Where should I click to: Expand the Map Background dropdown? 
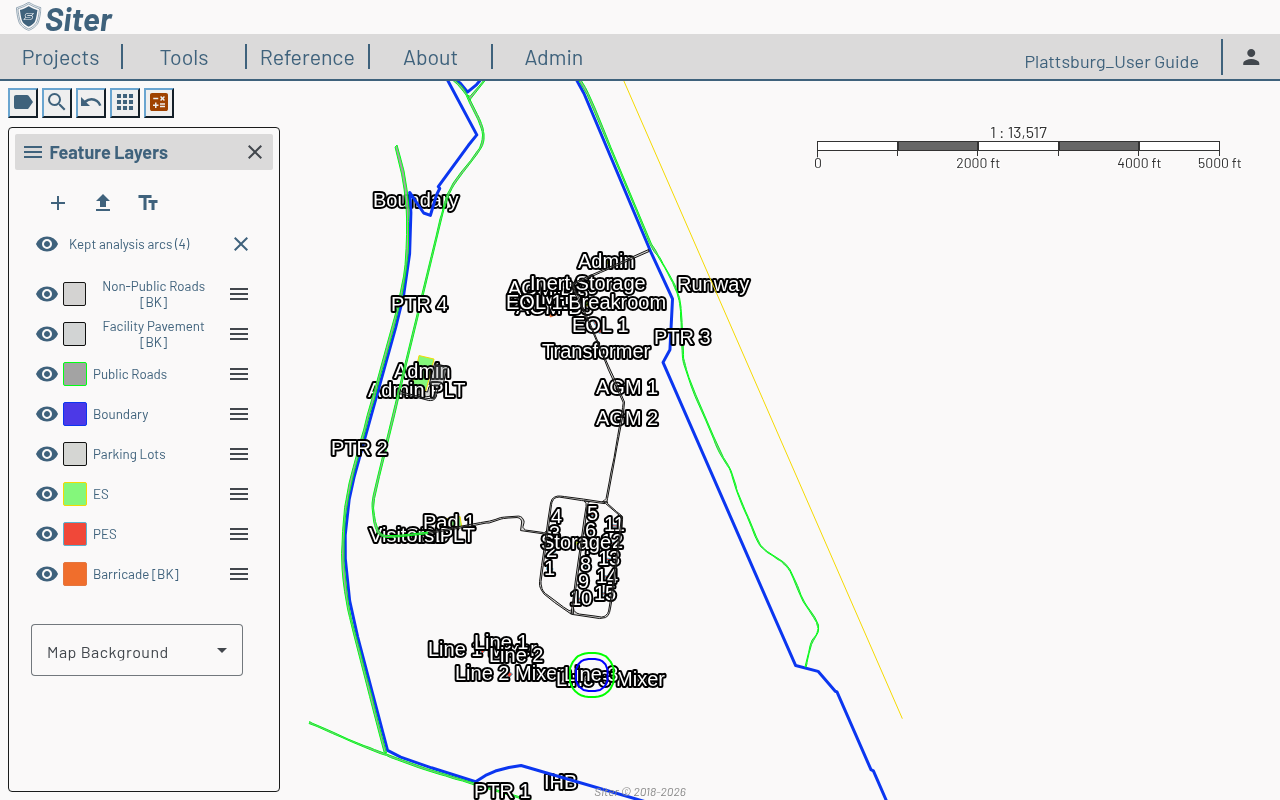pos(137,650)
